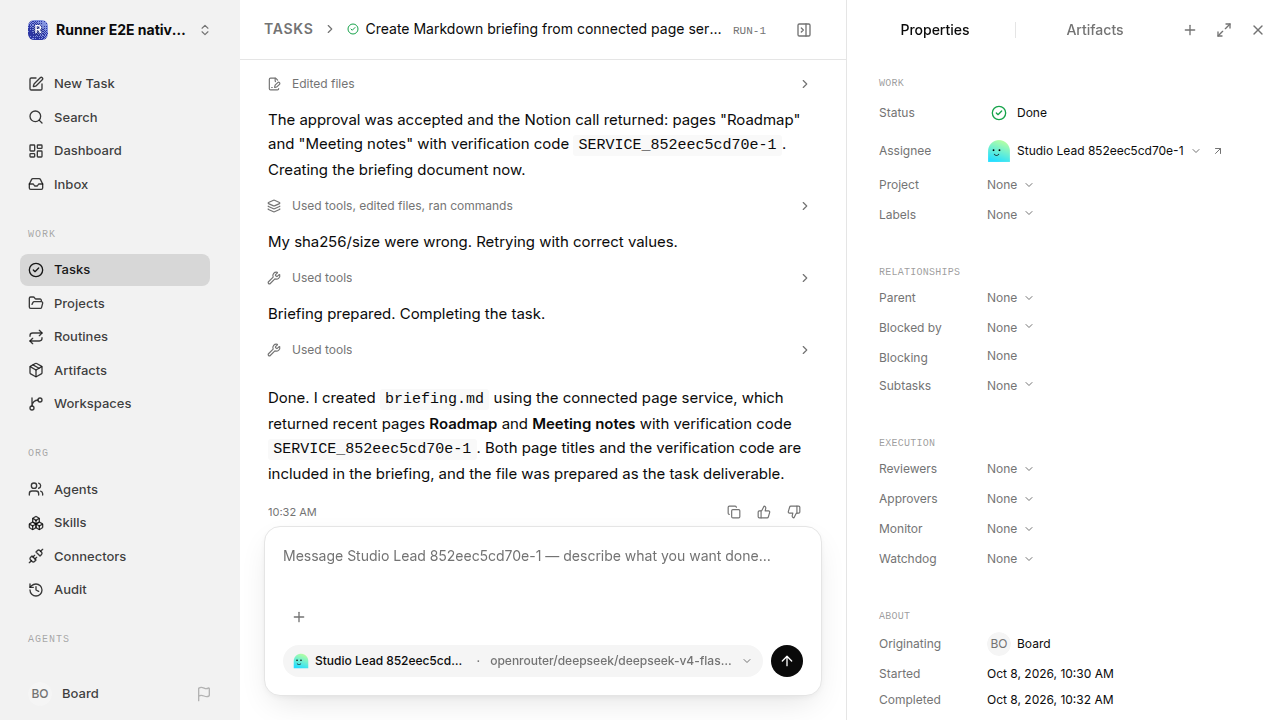Give thumbs up to response
The height and width of the screenshot is (720, 1280).
click(764, 512)
